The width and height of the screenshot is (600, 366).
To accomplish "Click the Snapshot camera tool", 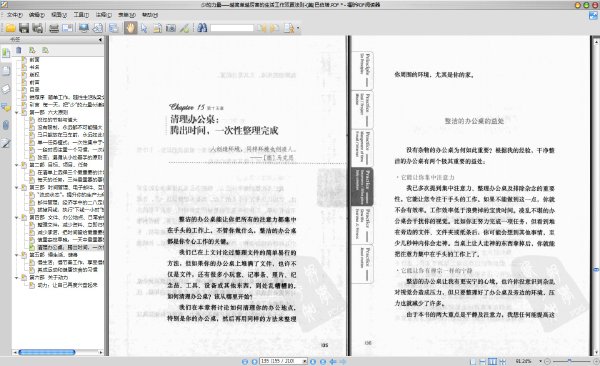I will click(171, 28).
